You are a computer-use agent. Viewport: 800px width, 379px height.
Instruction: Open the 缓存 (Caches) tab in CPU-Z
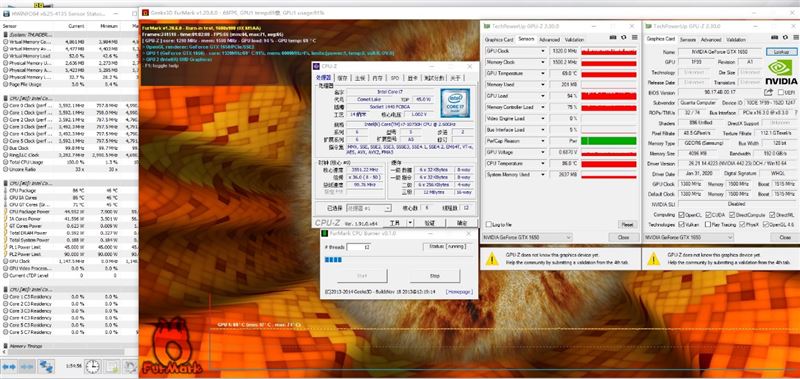pyautogui.click(x=342, y=78)
